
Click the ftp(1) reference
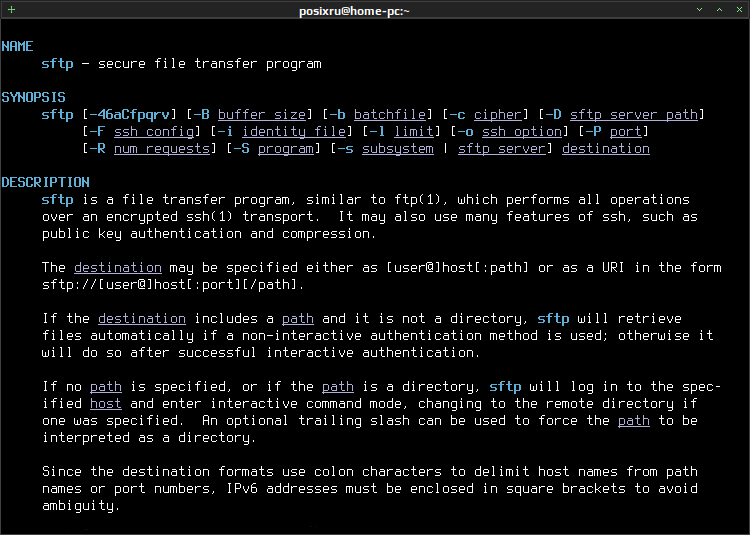tap(418, 199)
